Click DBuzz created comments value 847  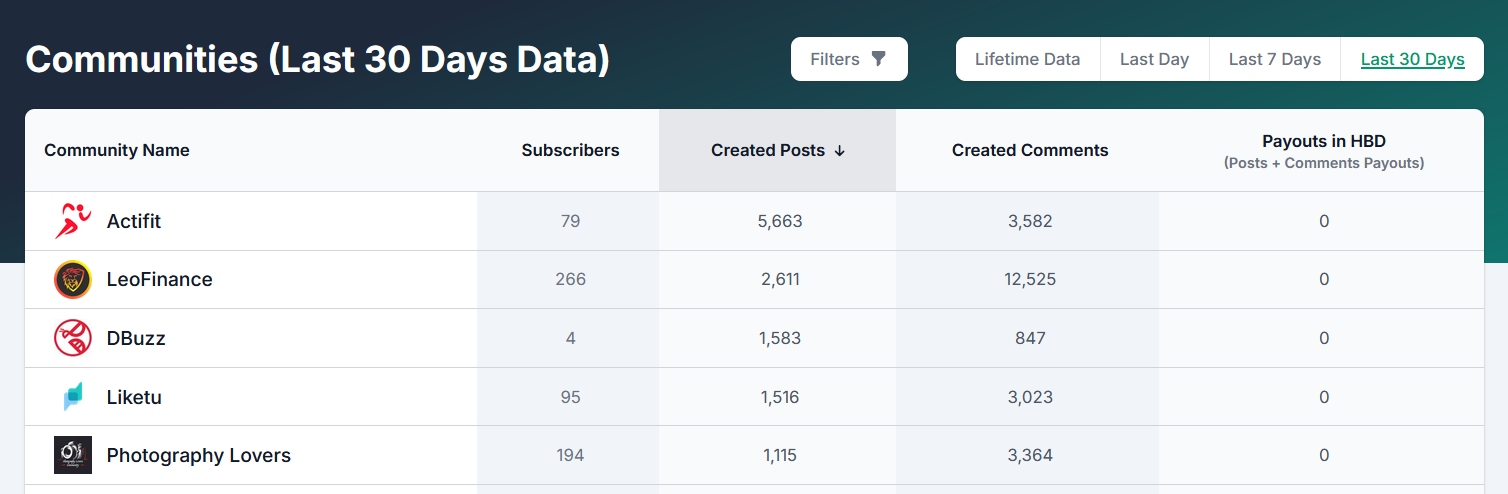(1030, 338)
